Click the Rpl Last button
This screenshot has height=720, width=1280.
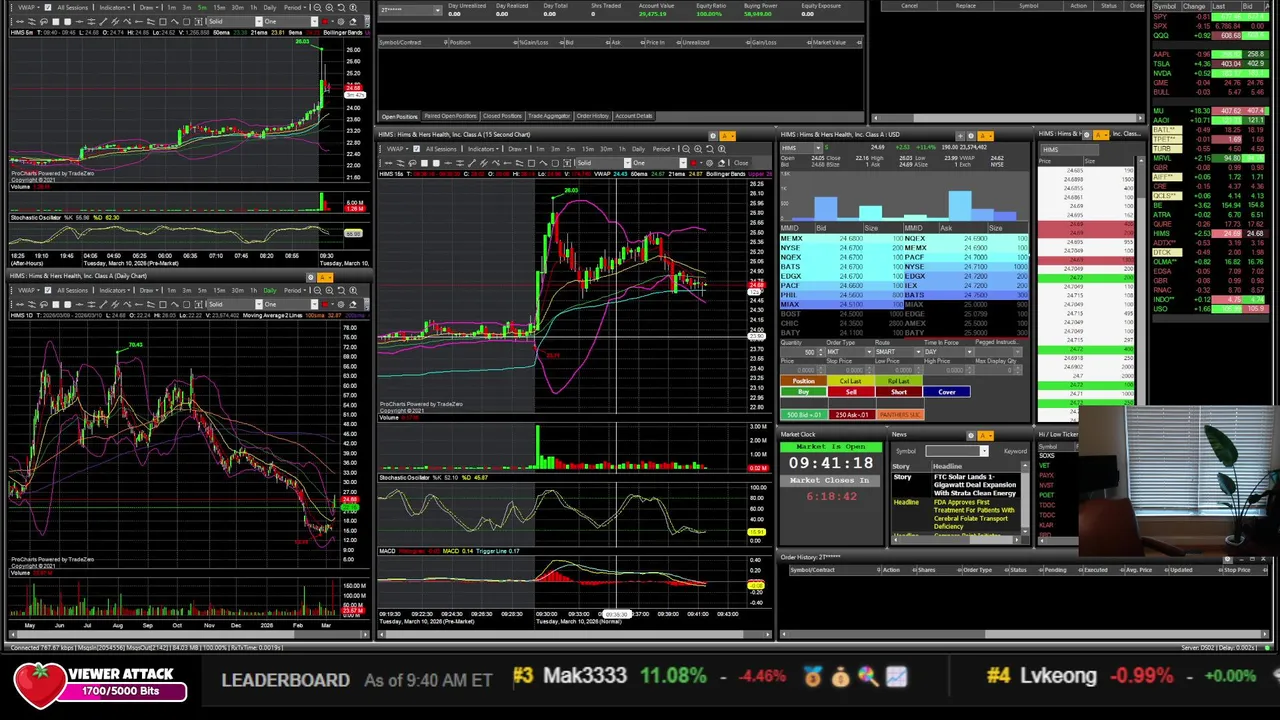899,381
